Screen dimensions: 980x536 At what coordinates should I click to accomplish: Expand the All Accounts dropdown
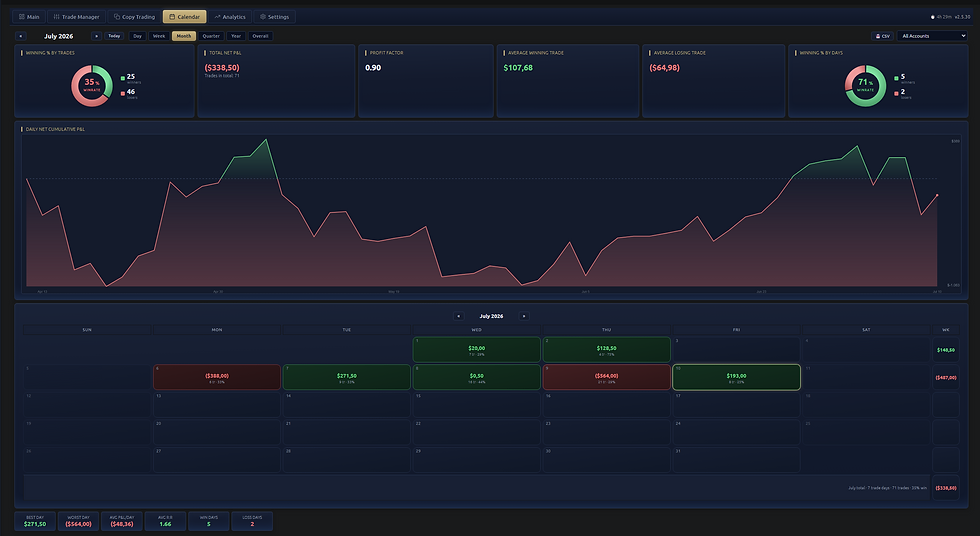tap(932, 36)
